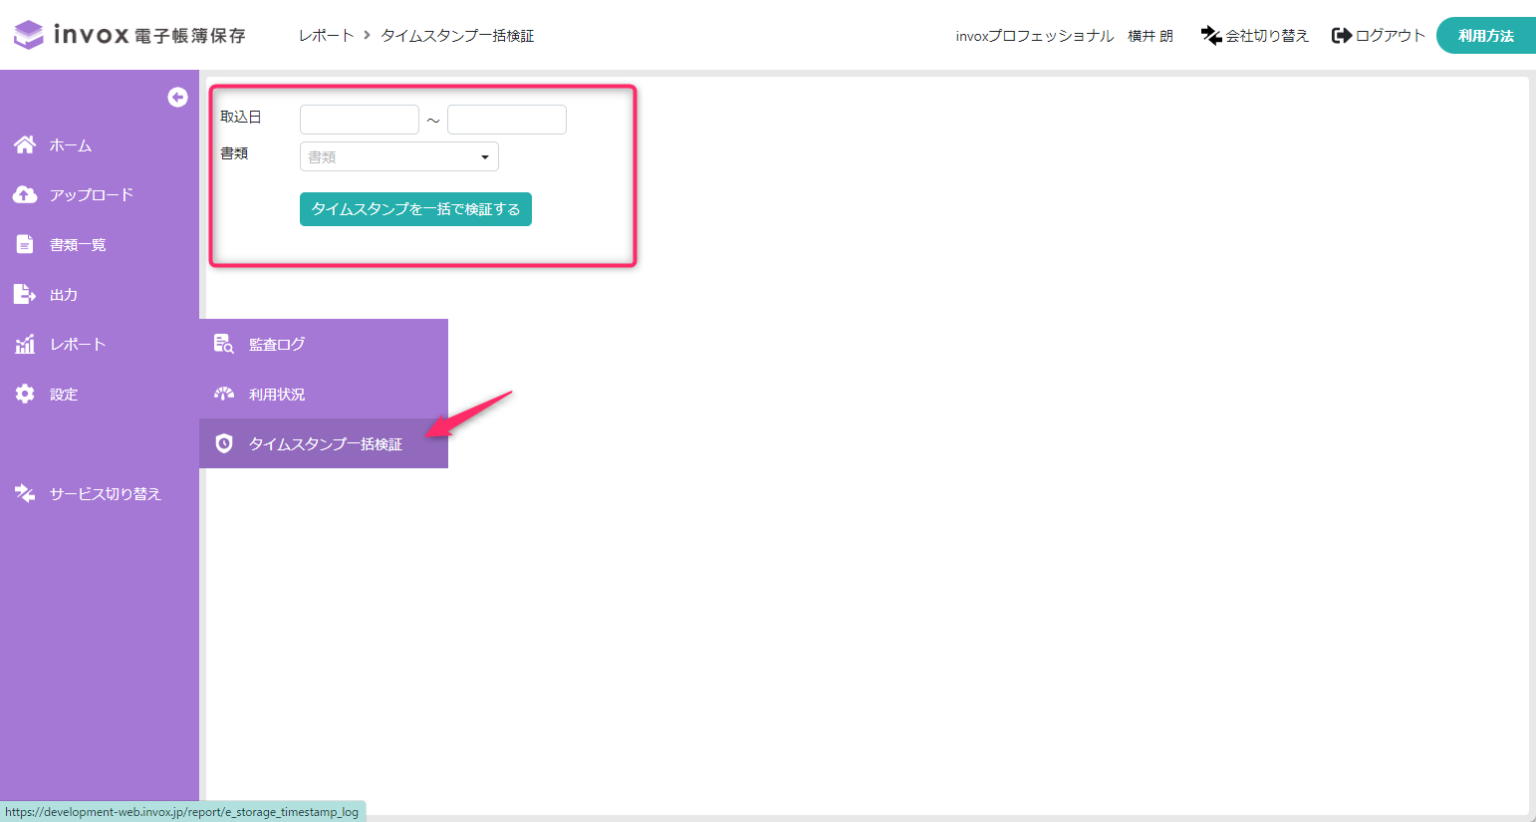Select the タイムスタンプ一括検証 shield icon
This screenshot has height=822, width=1536.
(x=222, y=443)
